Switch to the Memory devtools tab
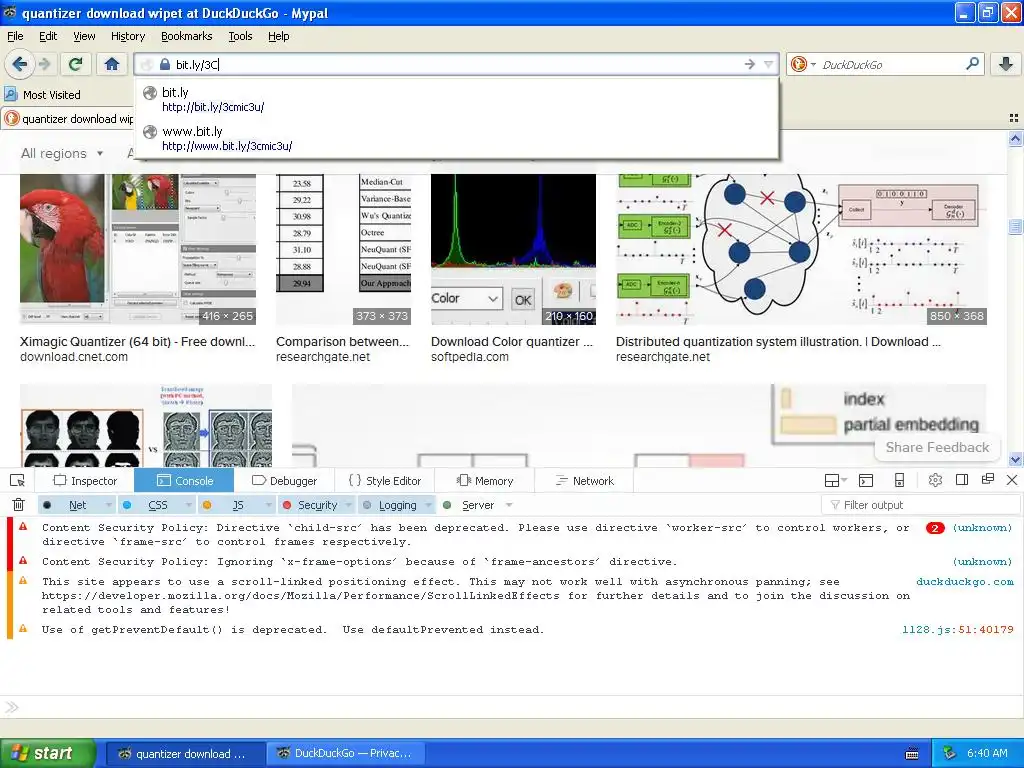The height and width of the screenshot is (768, 1024). point(485,481)
